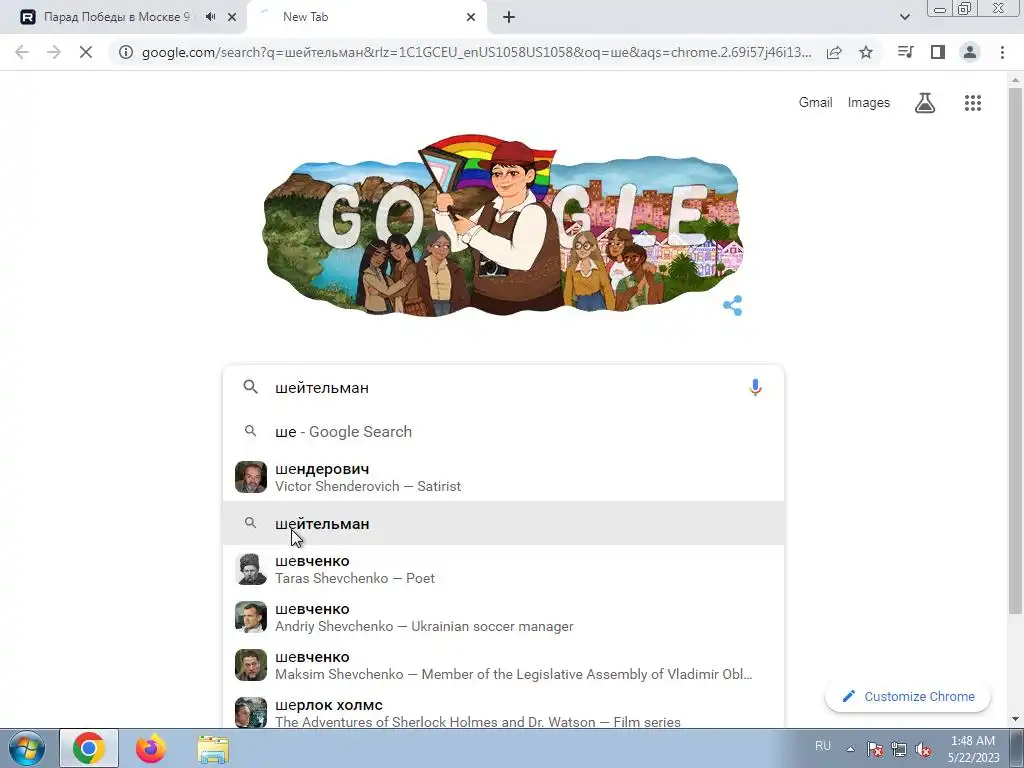This screenshot has height=768, width=1024.
Task: Launch Firefox from taskbar
Action: [151, 748]
